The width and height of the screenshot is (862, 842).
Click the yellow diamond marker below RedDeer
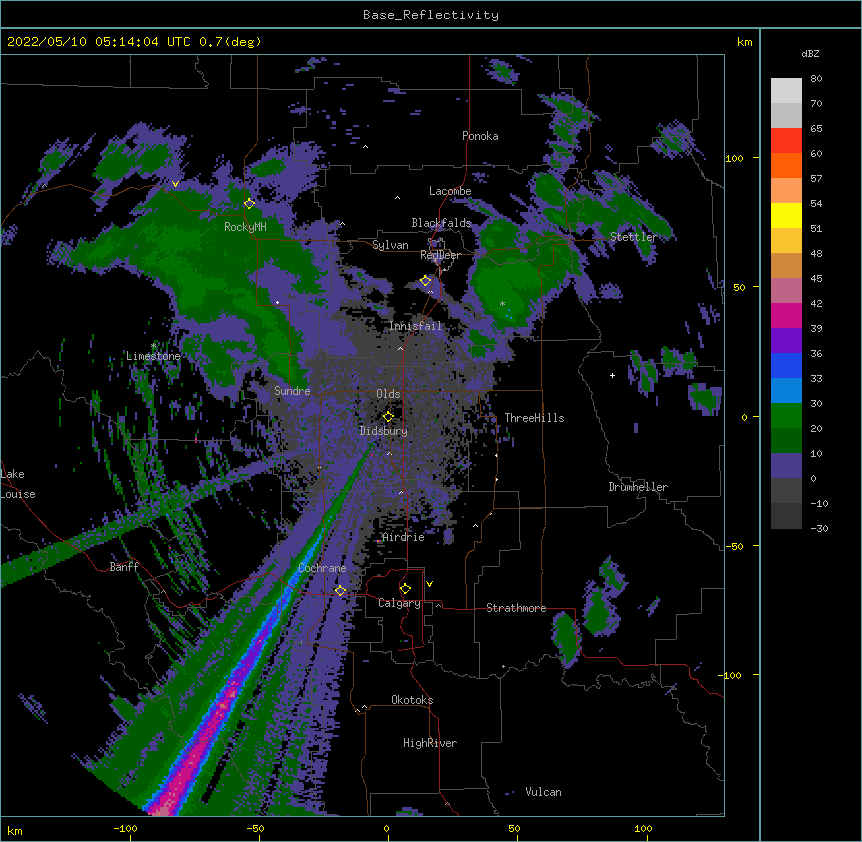(425, 281)
